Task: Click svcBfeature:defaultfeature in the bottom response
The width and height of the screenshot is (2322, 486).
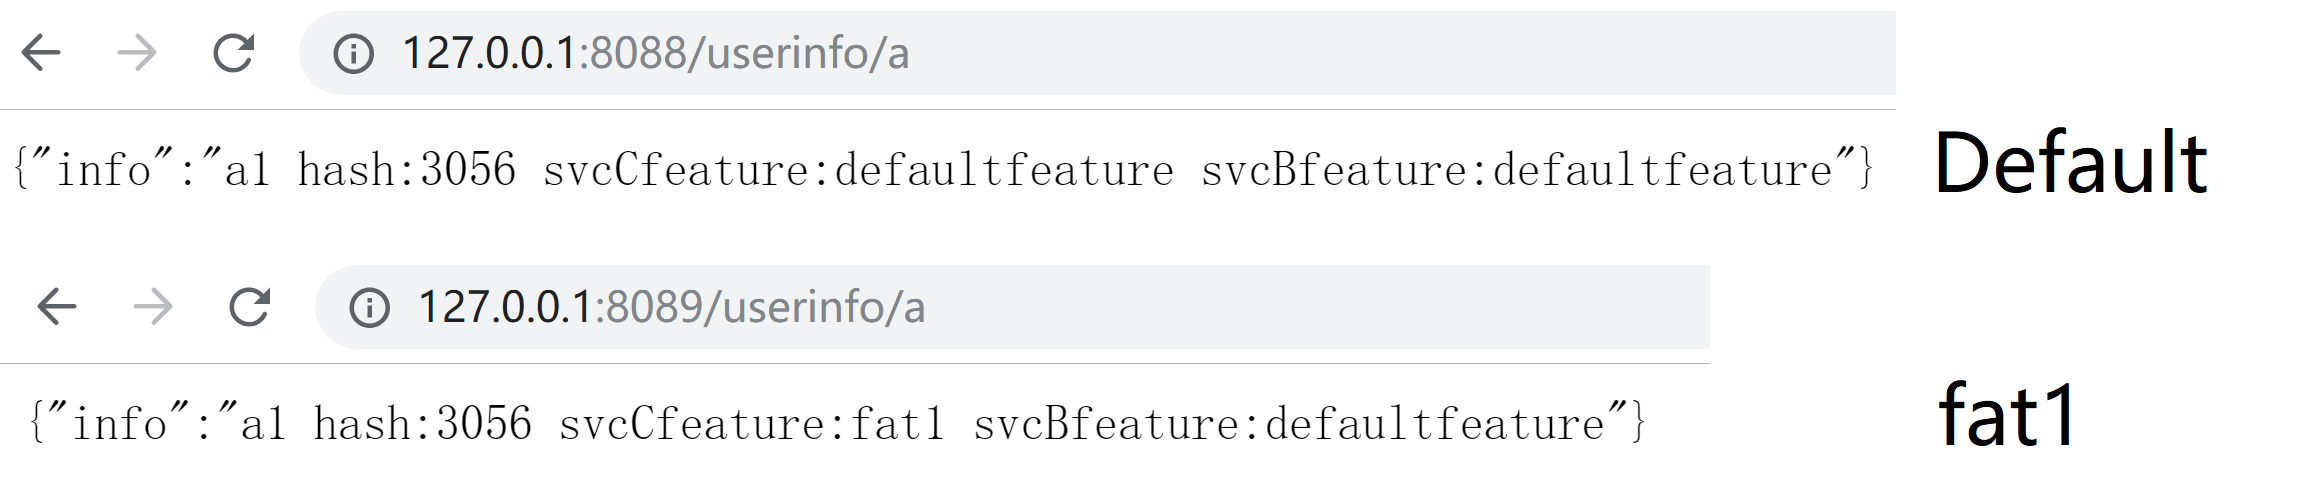Action: (1289, 424)
